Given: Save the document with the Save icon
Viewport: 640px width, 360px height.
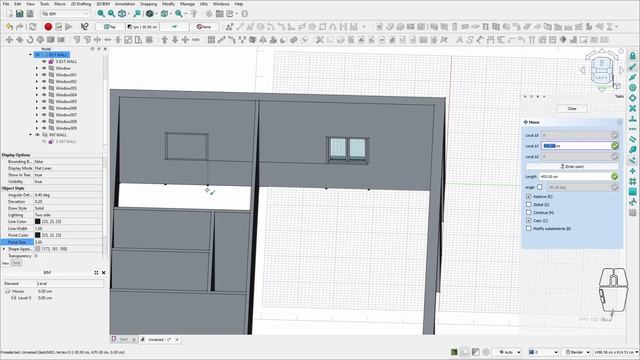Looking at the screenshot, I should pos(20,13).
